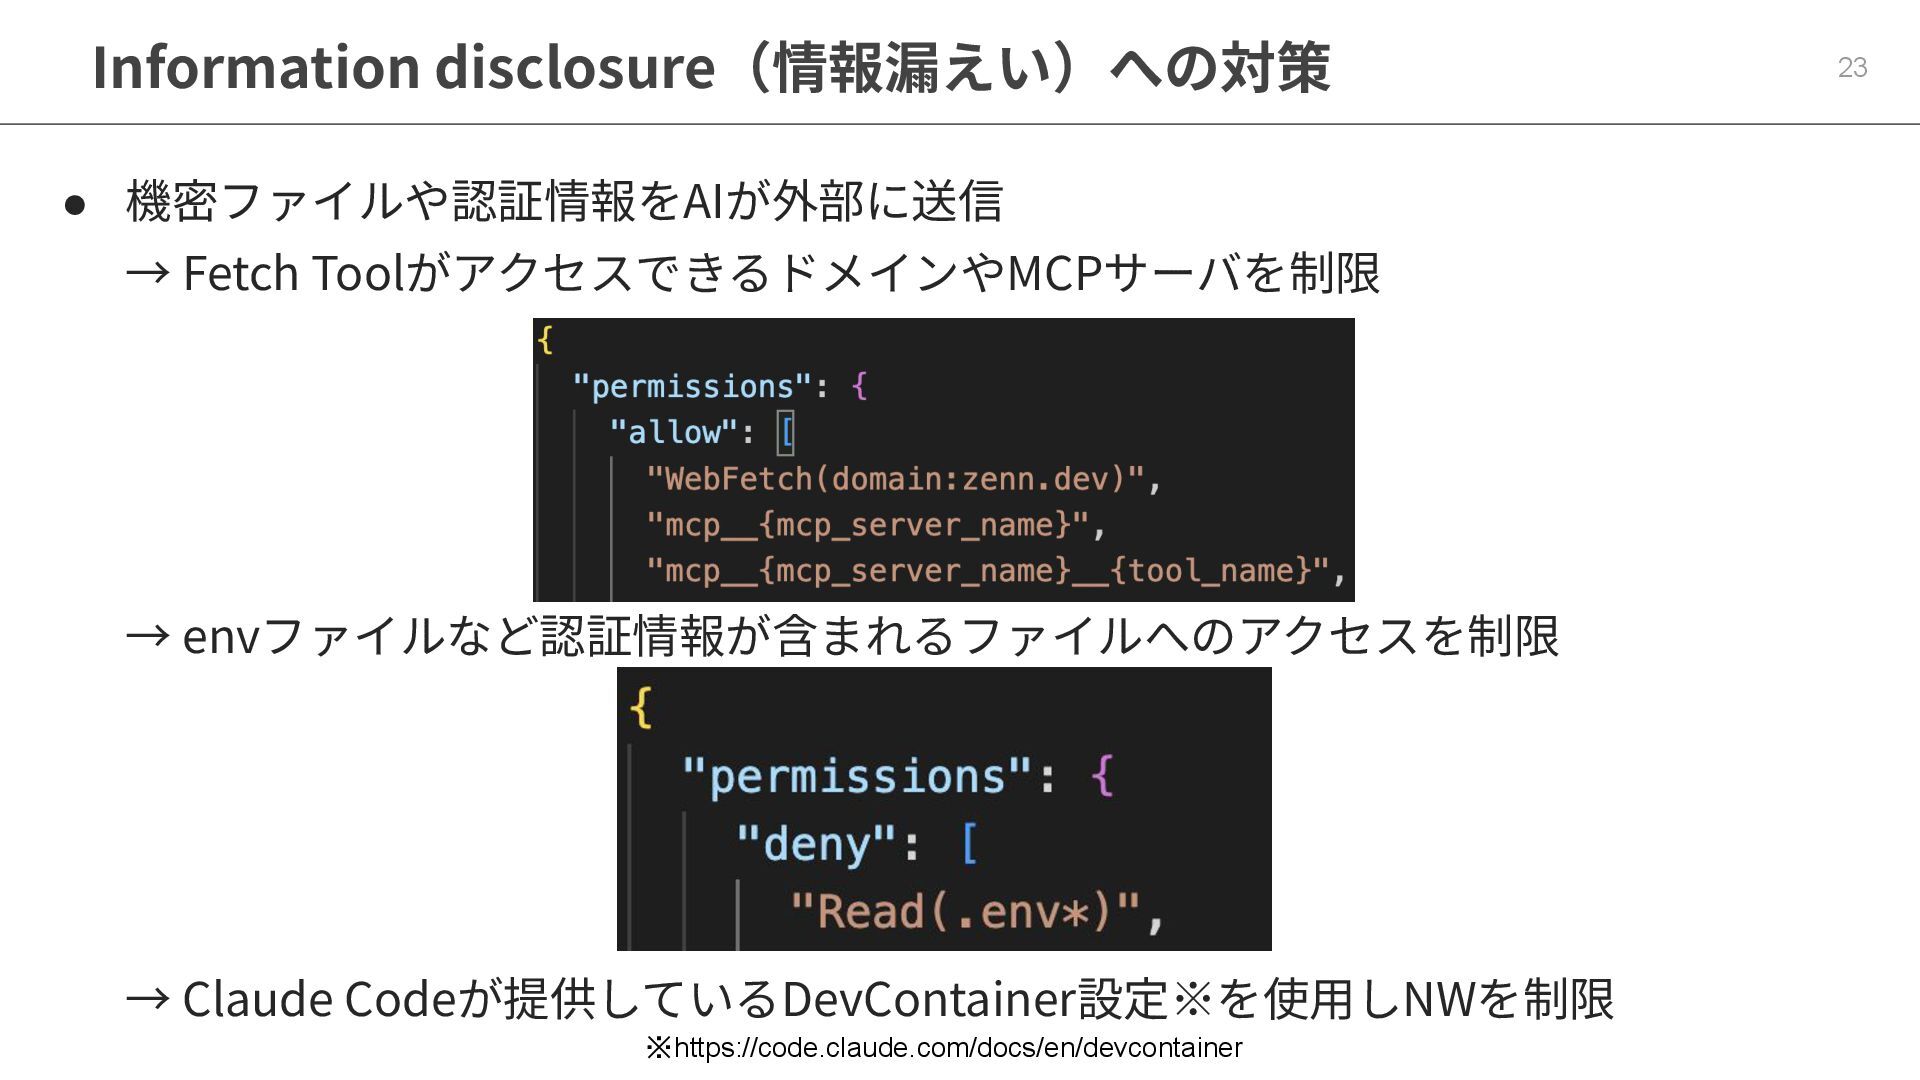Click the highlighted bracket after "allow"
The height and width of the screenshot is (1080, 1920).
coord(786,433)
